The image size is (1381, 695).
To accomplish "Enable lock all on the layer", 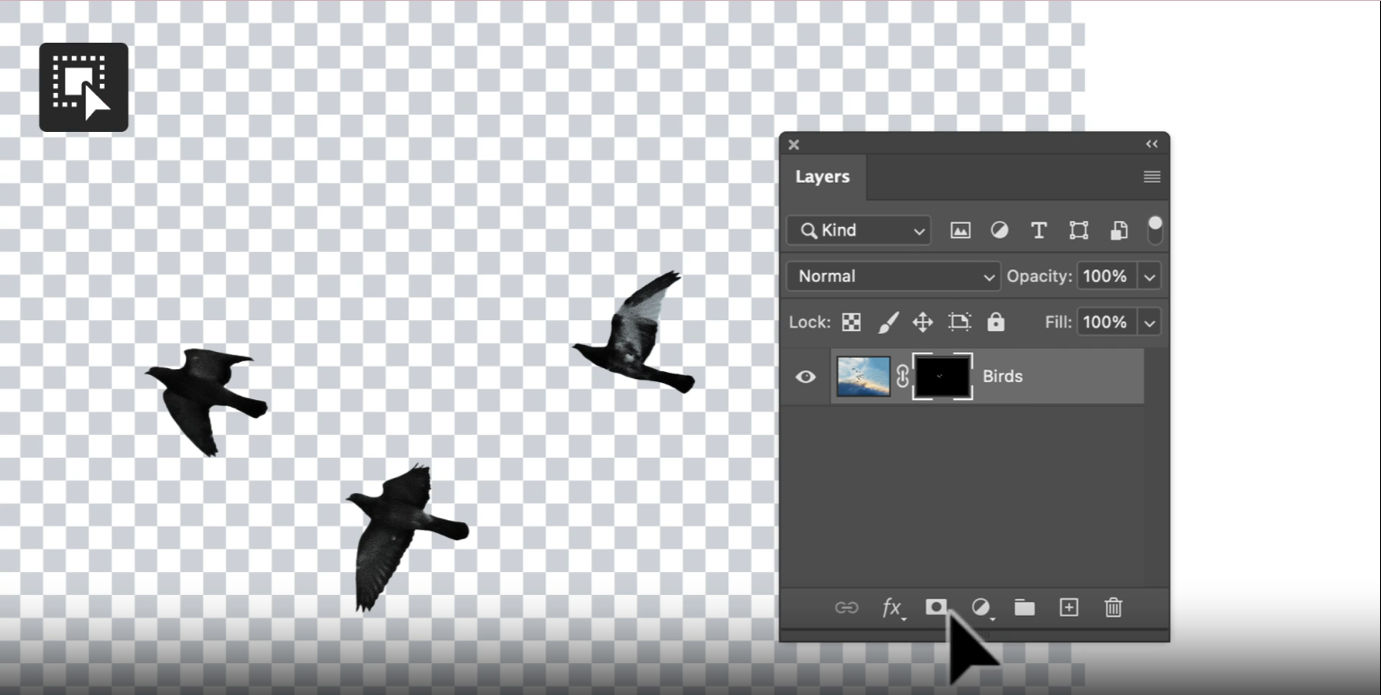I will point(995,322).
